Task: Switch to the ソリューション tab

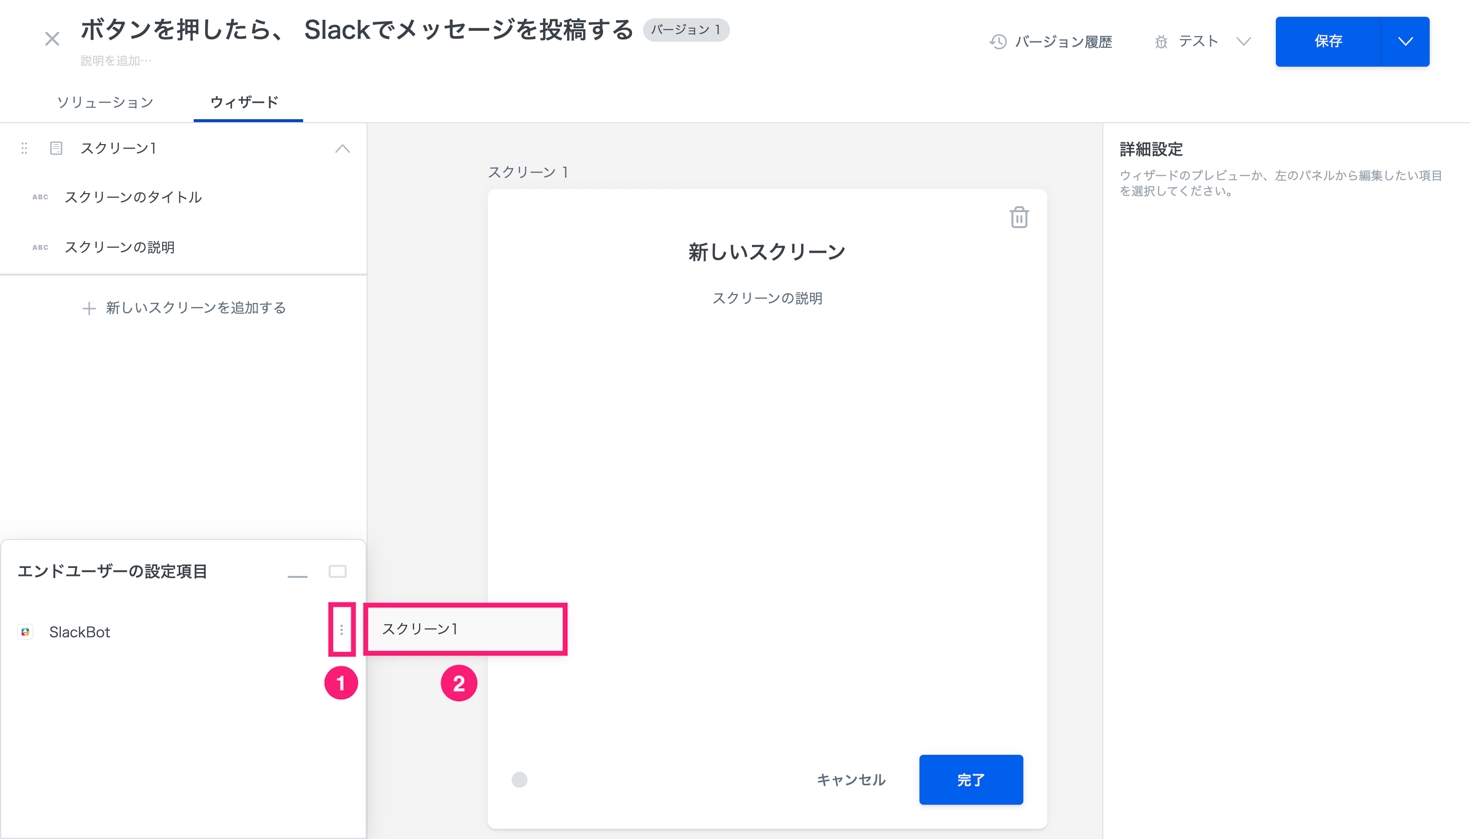Action: pyautogui.click(x=105, y=102)
